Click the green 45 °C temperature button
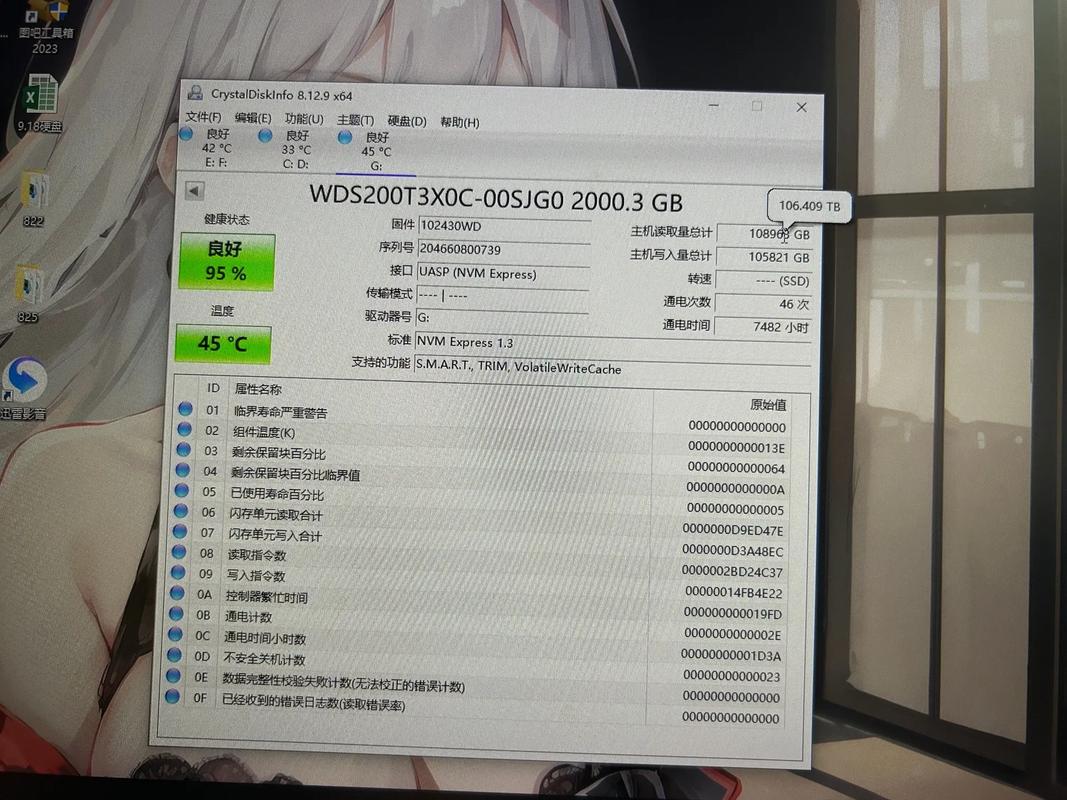 click(x=222, y=343)
